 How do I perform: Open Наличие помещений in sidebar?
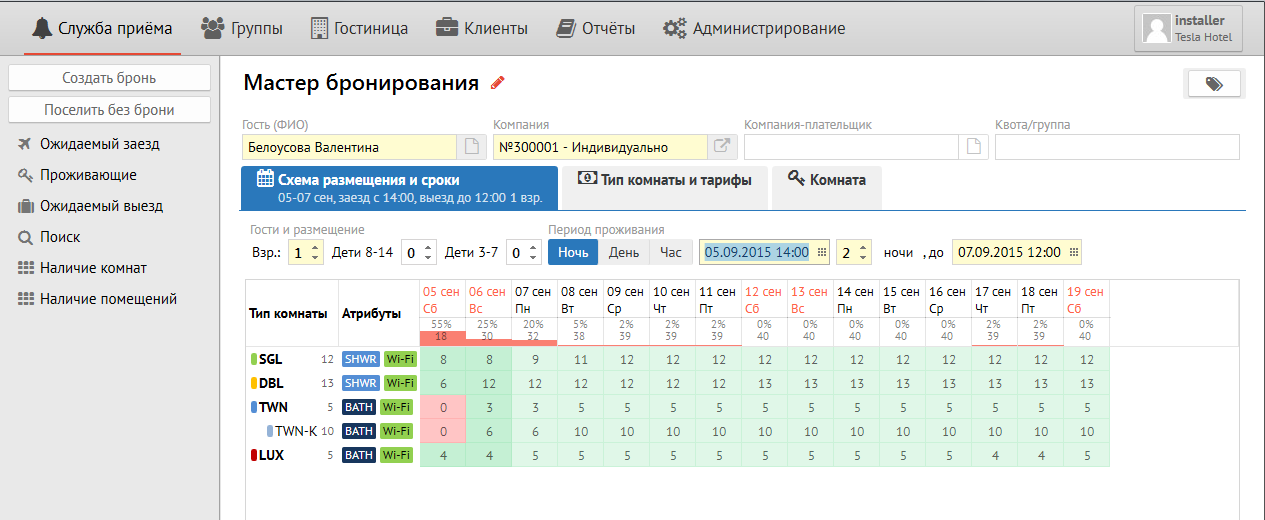(x=97, y=299)
